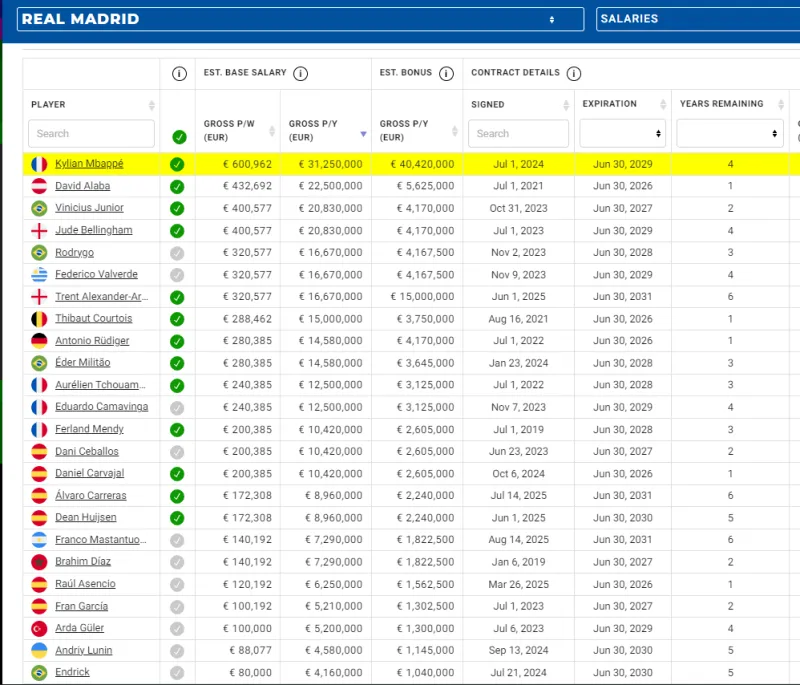Click sort arrows on Expiration column header
This screenshot has height=685, width=800.
point(659,104)
